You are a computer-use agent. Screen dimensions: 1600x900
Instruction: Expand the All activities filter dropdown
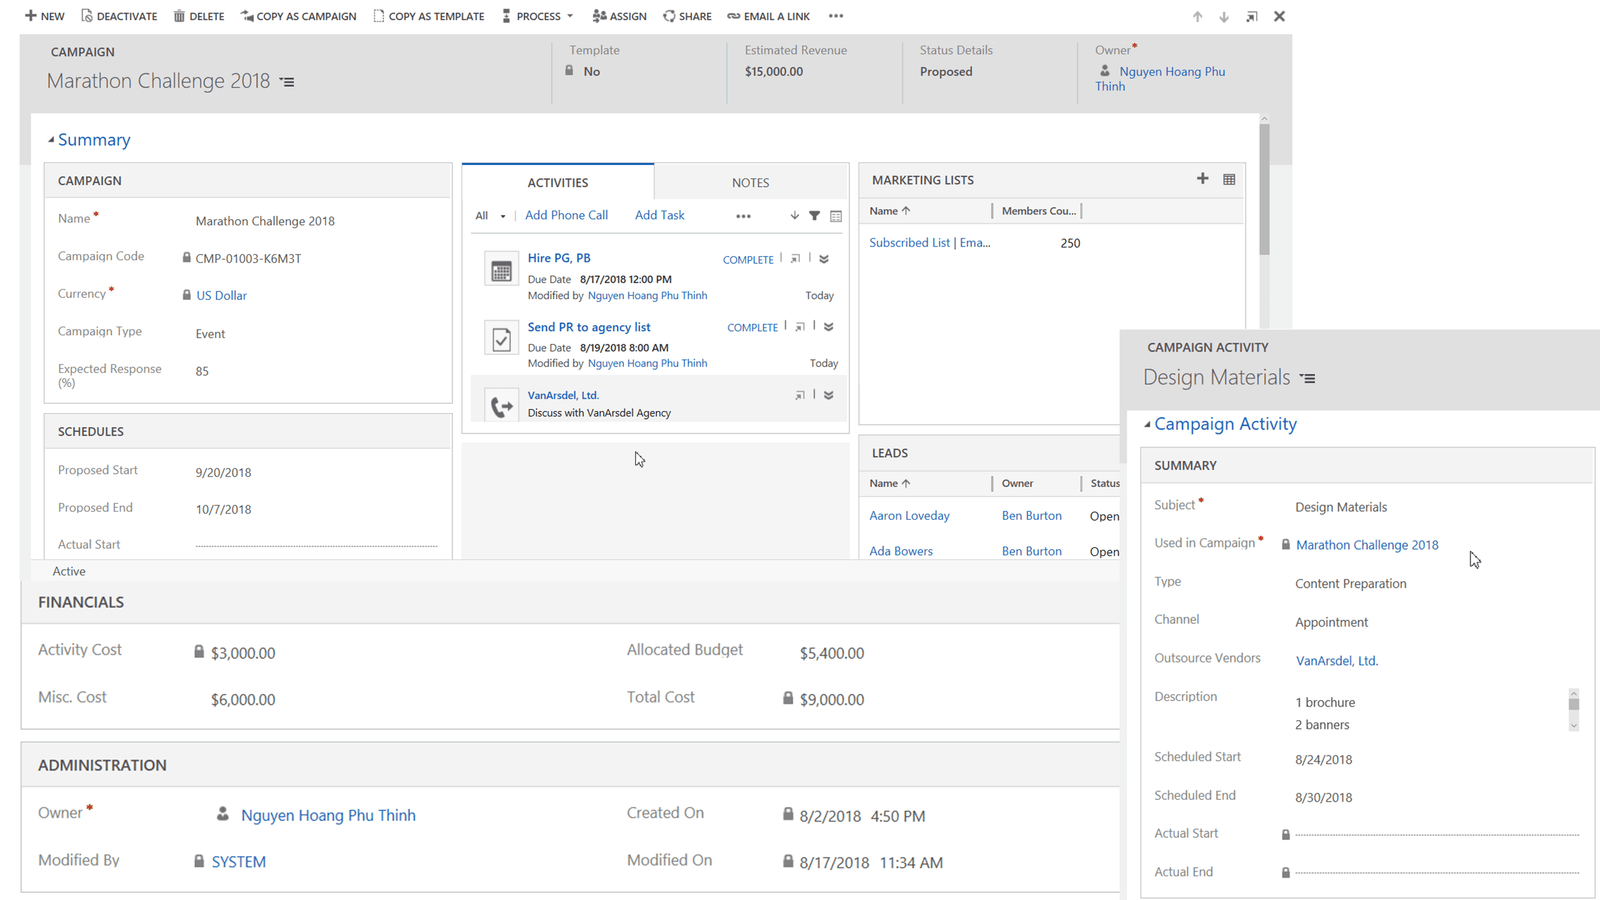(x=490, y=216)
